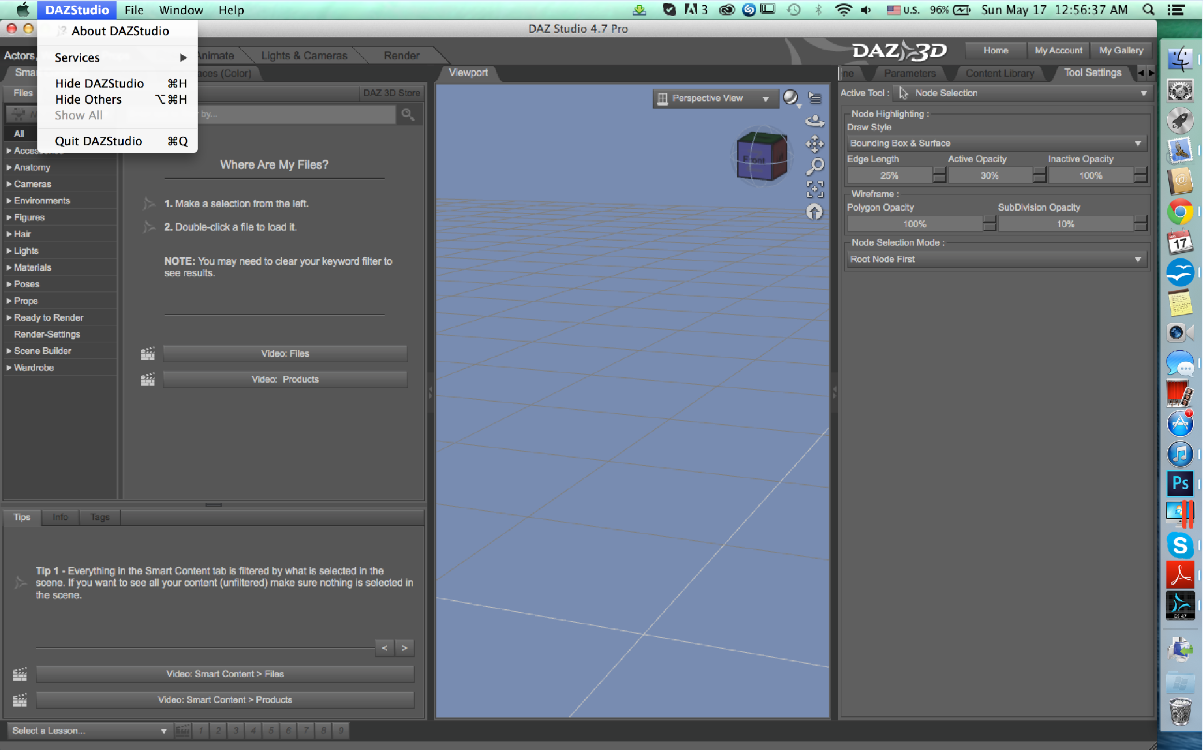Viewport: 1203px width, 750px height.
Task: Click next tip arrow button
Action: (404, 648)
